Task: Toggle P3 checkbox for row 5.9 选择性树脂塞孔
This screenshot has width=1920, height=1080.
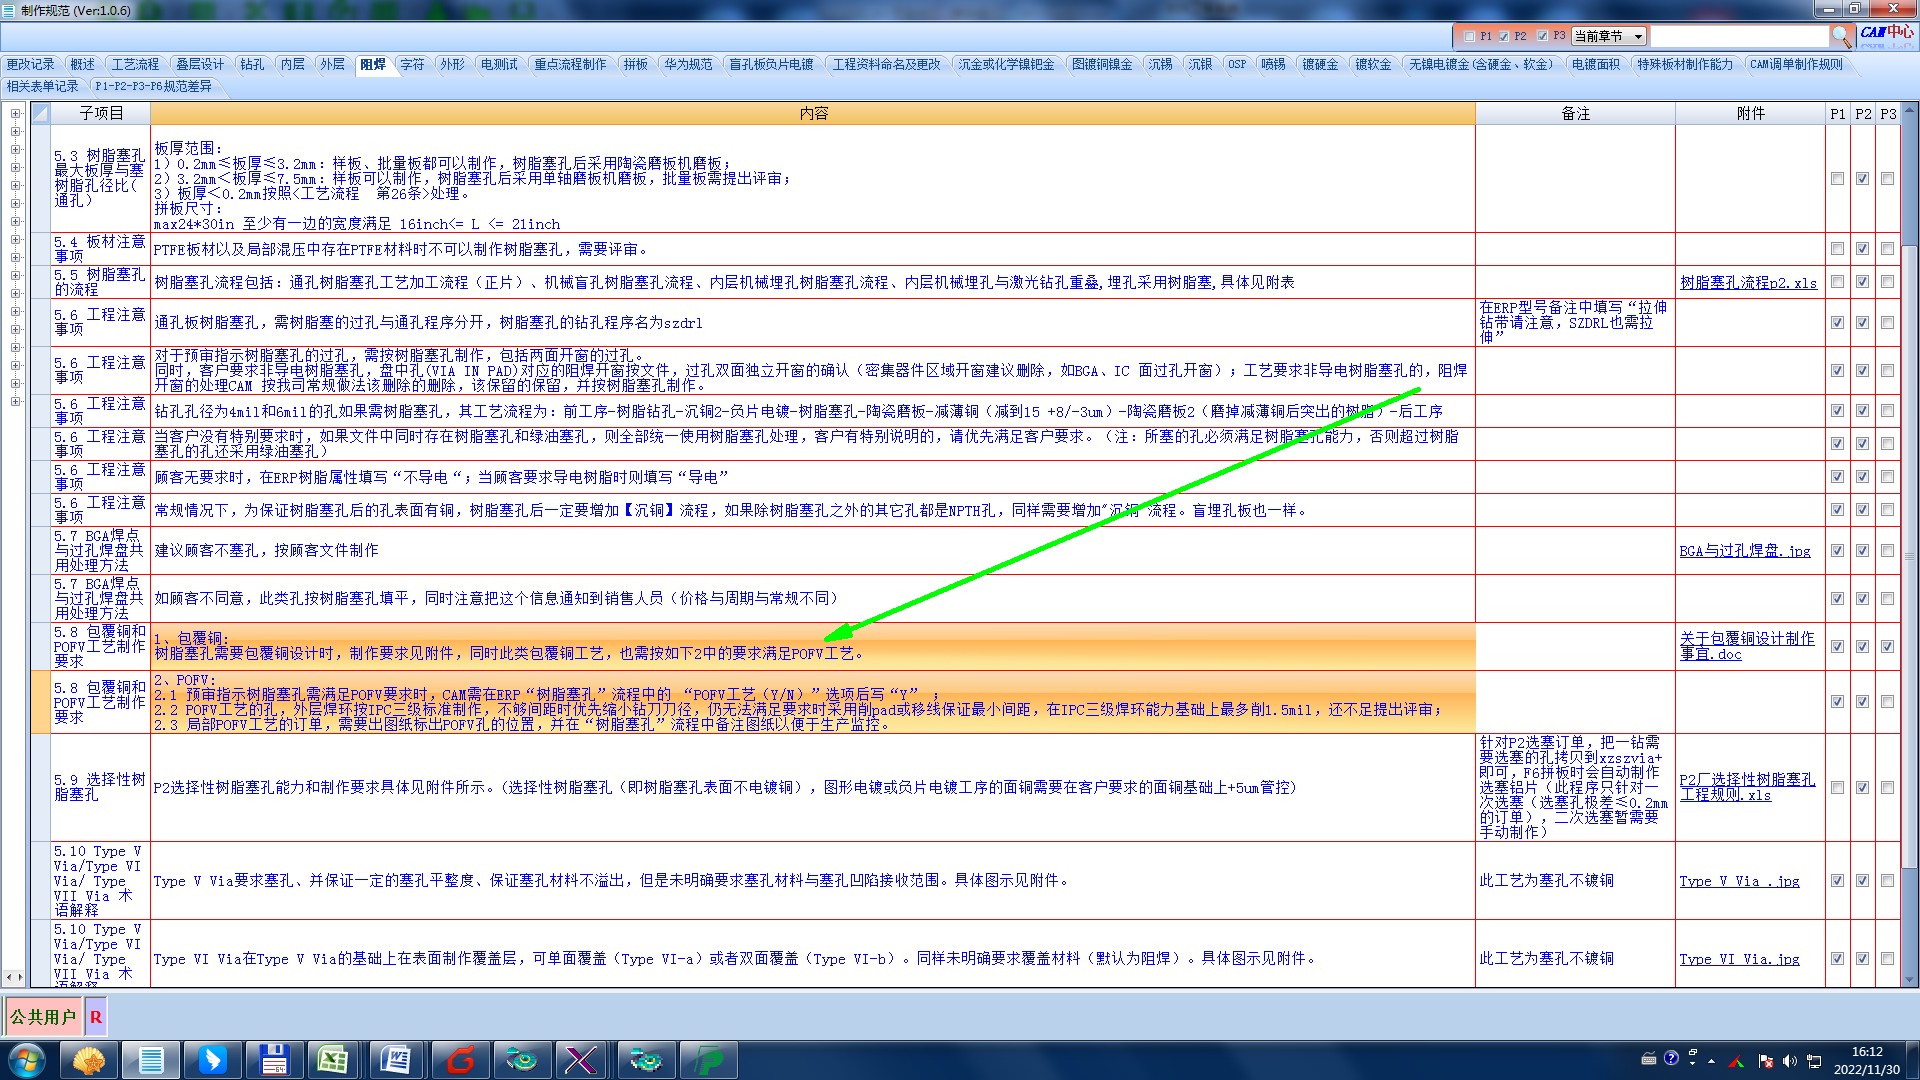Action: click(1887, 788)
